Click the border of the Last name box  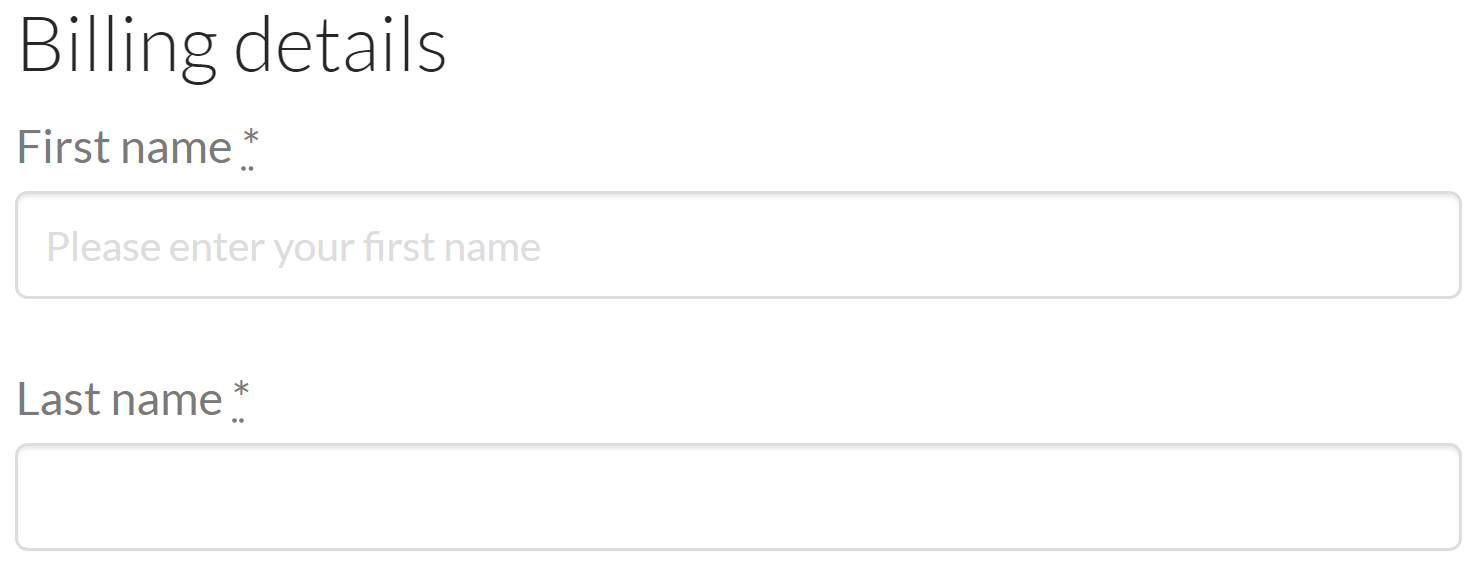tap(740, 448)
